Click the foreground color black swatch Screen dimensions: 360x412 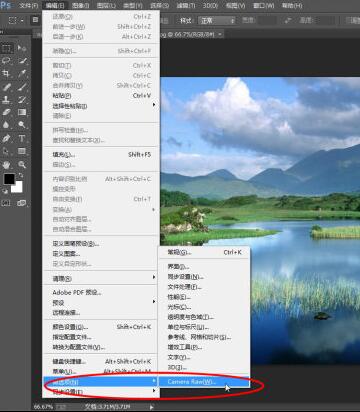click(8, 179)
